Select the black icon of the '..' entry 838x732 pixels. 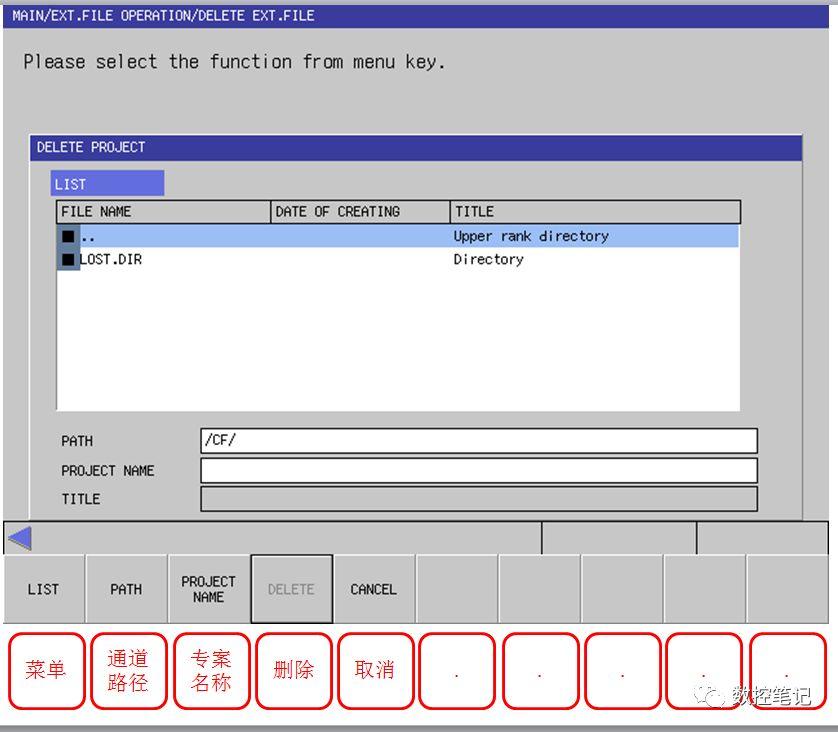click(68, 236)
